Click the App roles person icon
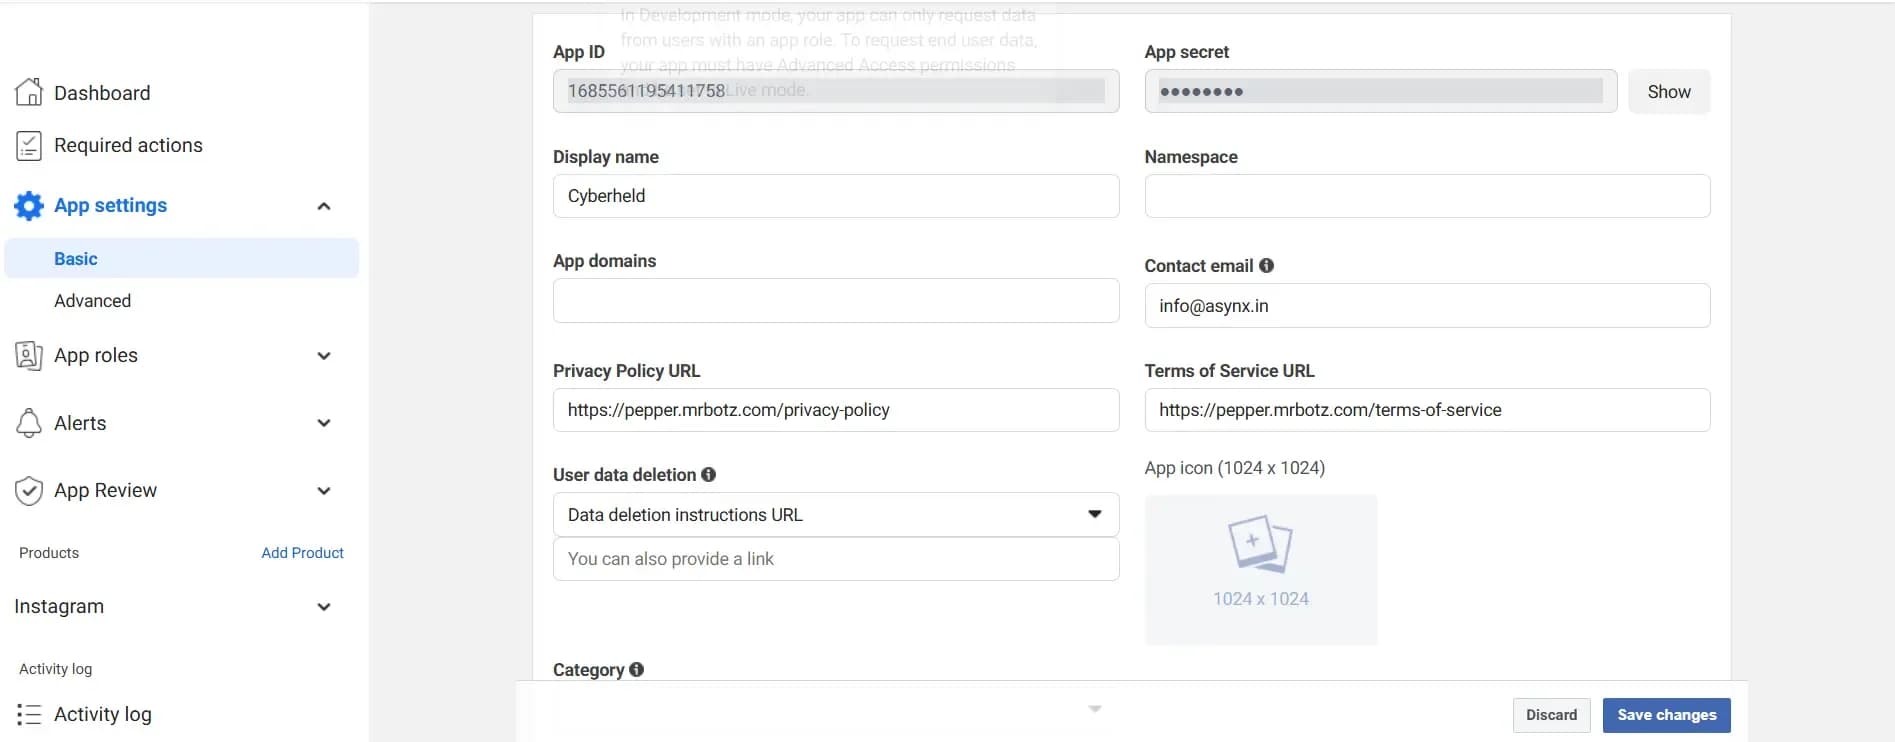This screenshot has width=1895, height=742. pyautogui.click(x=29, y=356)
